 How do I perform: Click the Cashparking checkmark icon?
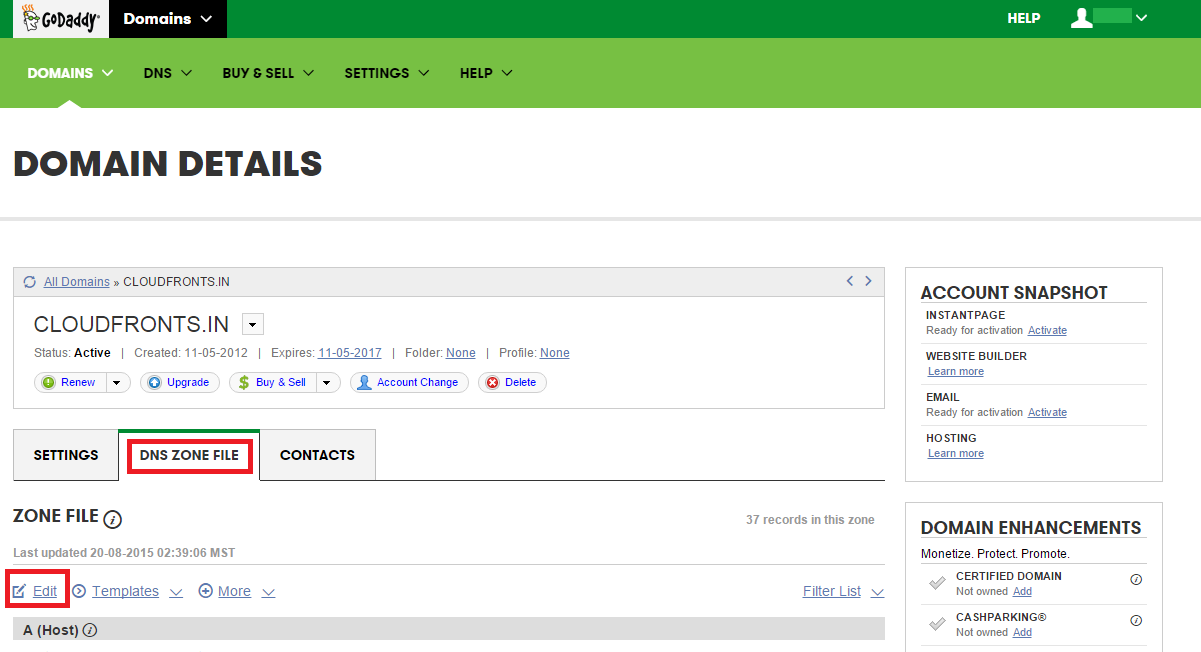point(937,624)
